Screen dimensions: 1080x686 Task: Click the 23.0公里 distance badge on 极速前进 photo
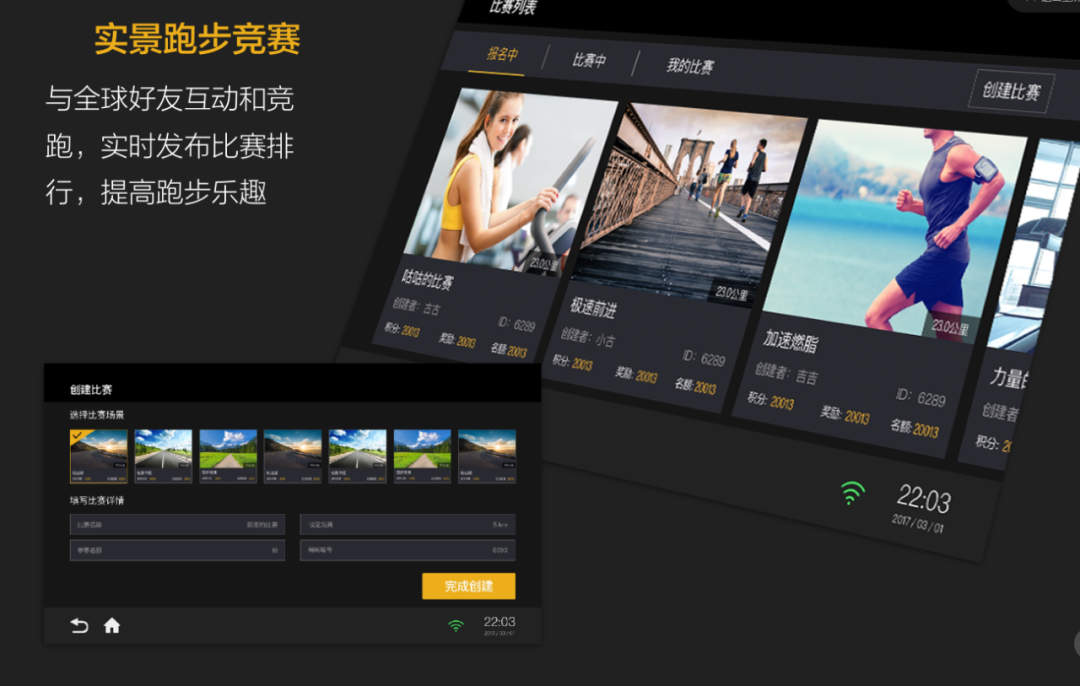[731, 294]
